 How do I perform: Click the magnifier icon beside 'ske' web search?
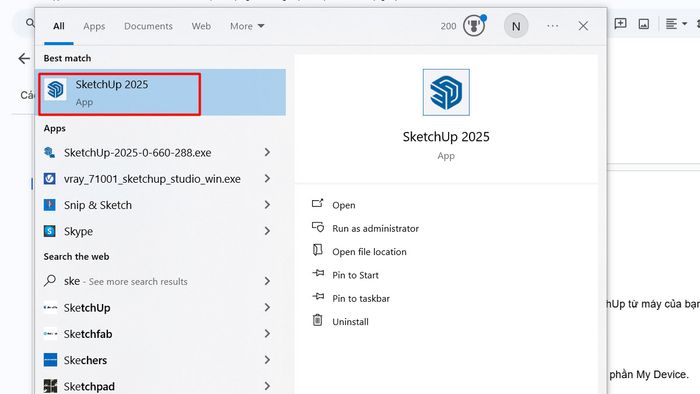[50, 281]
